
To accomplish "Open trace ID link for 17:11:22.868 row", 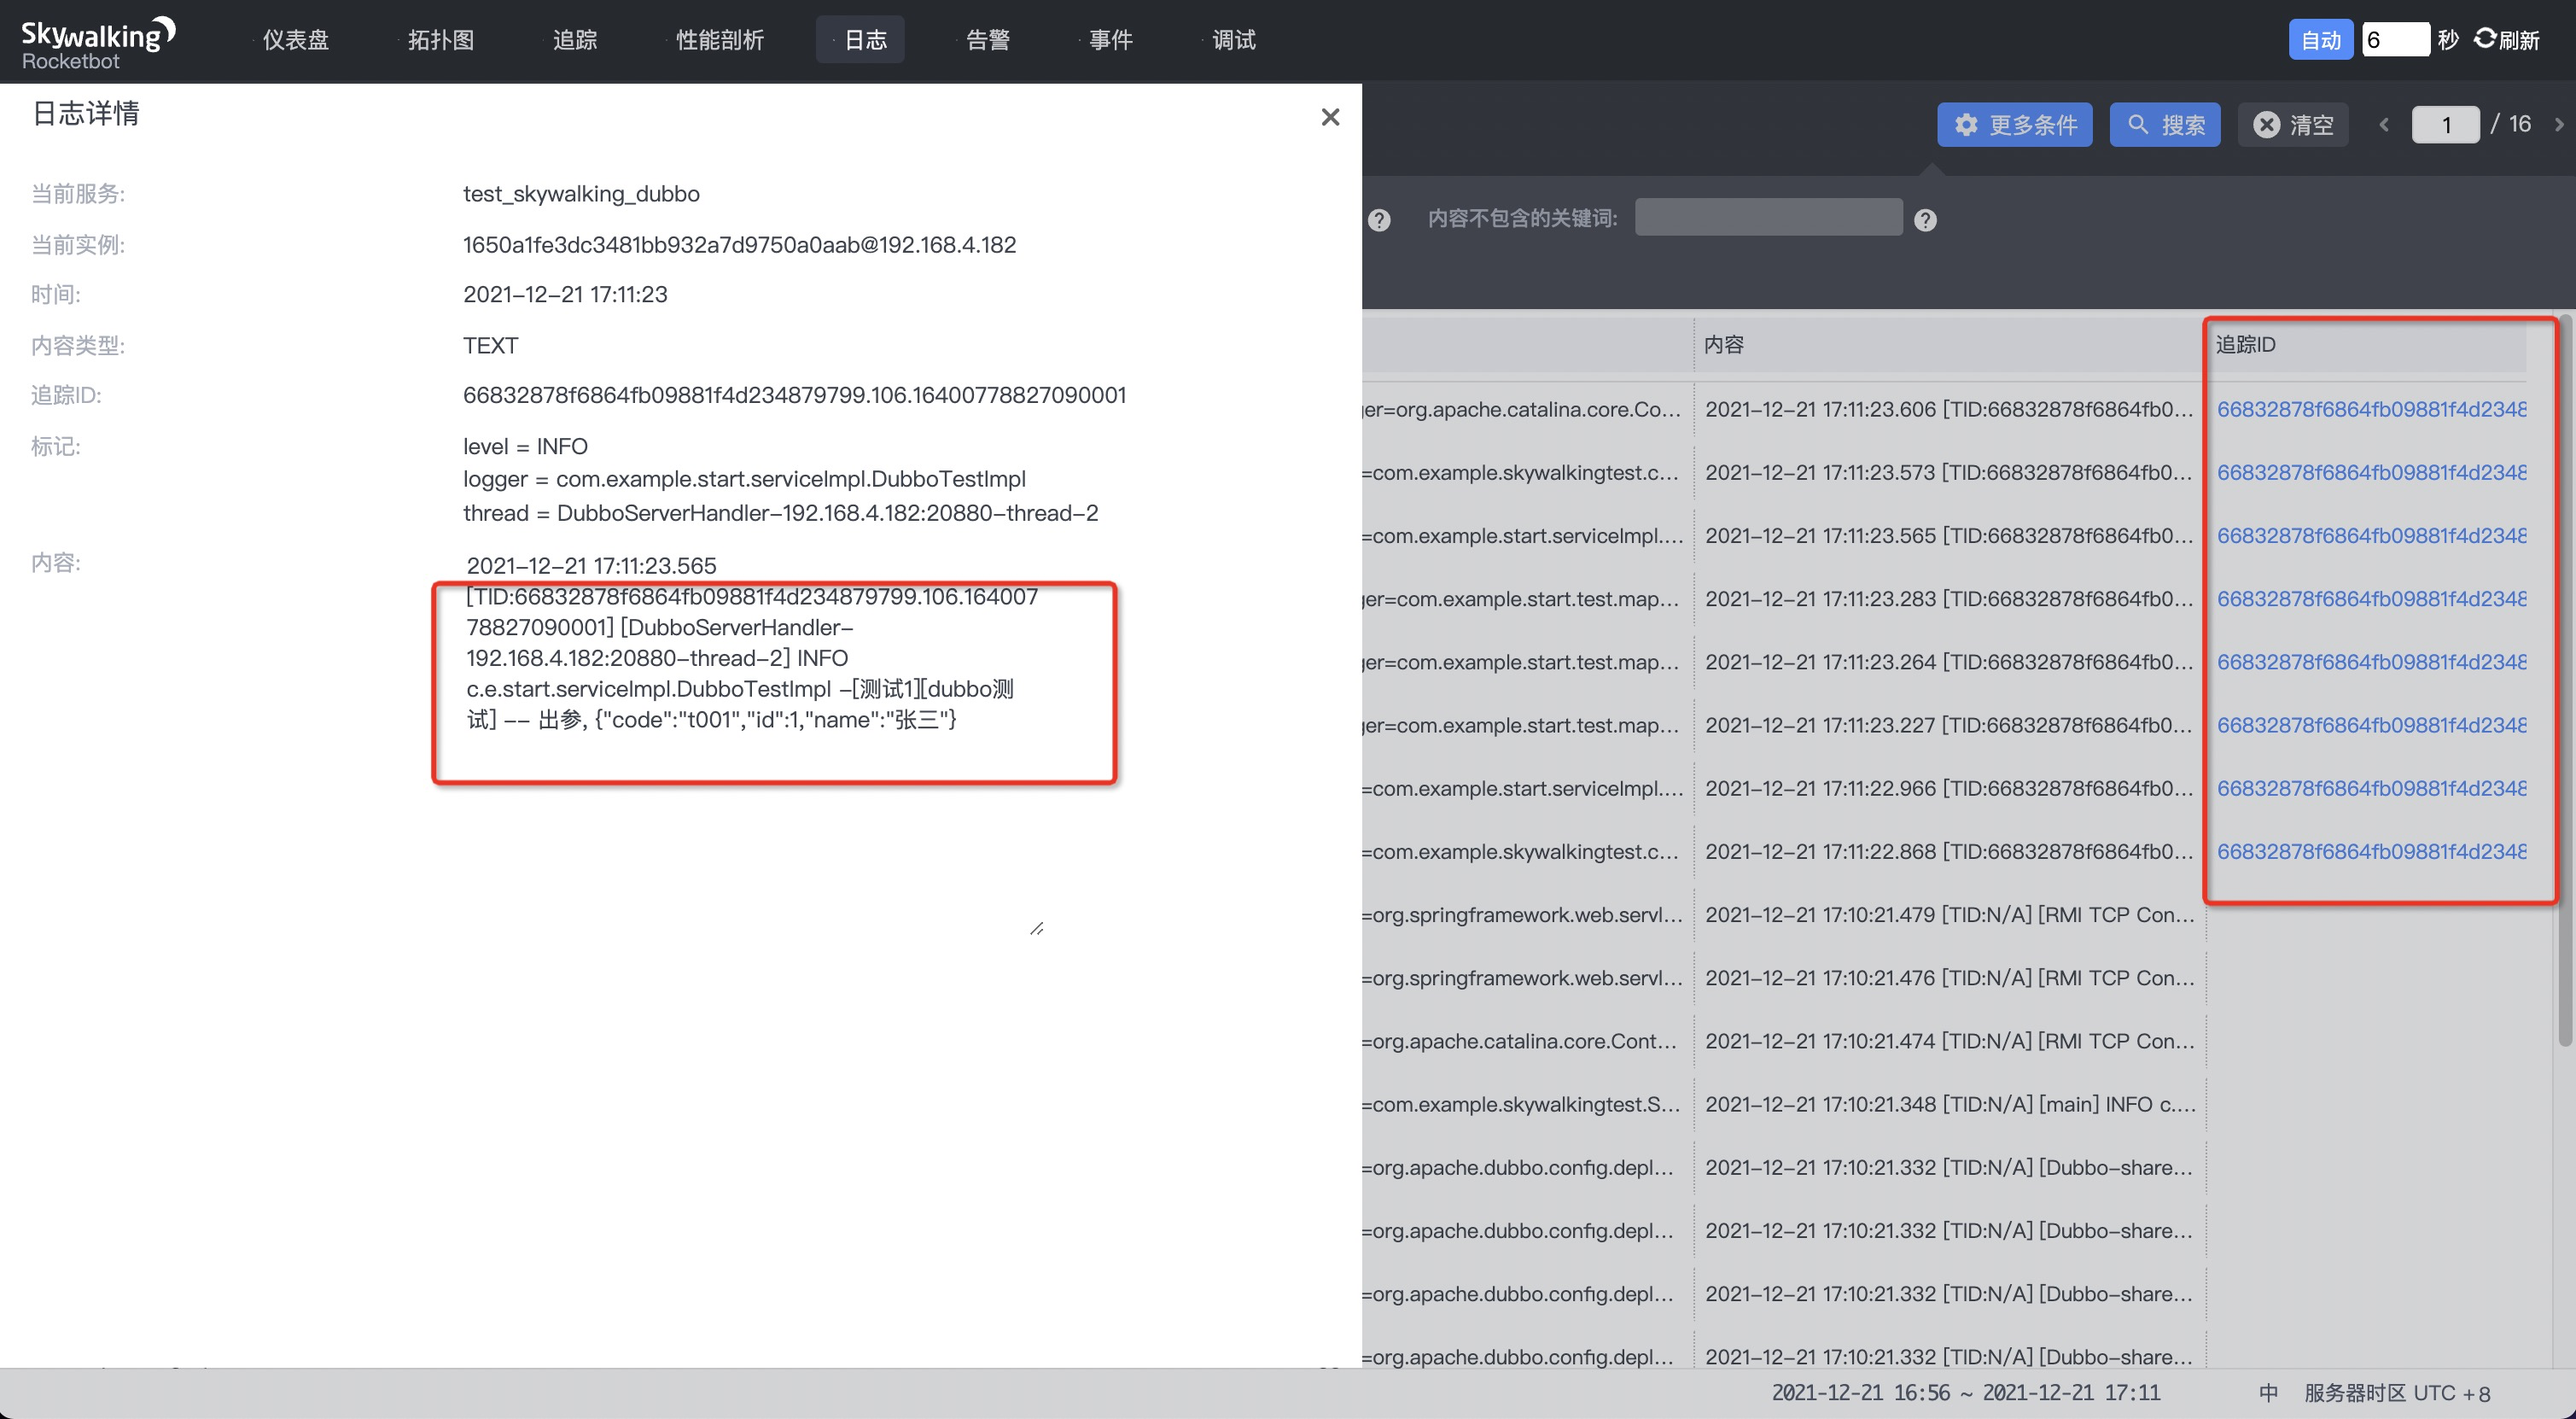I will coord(2371,851).
